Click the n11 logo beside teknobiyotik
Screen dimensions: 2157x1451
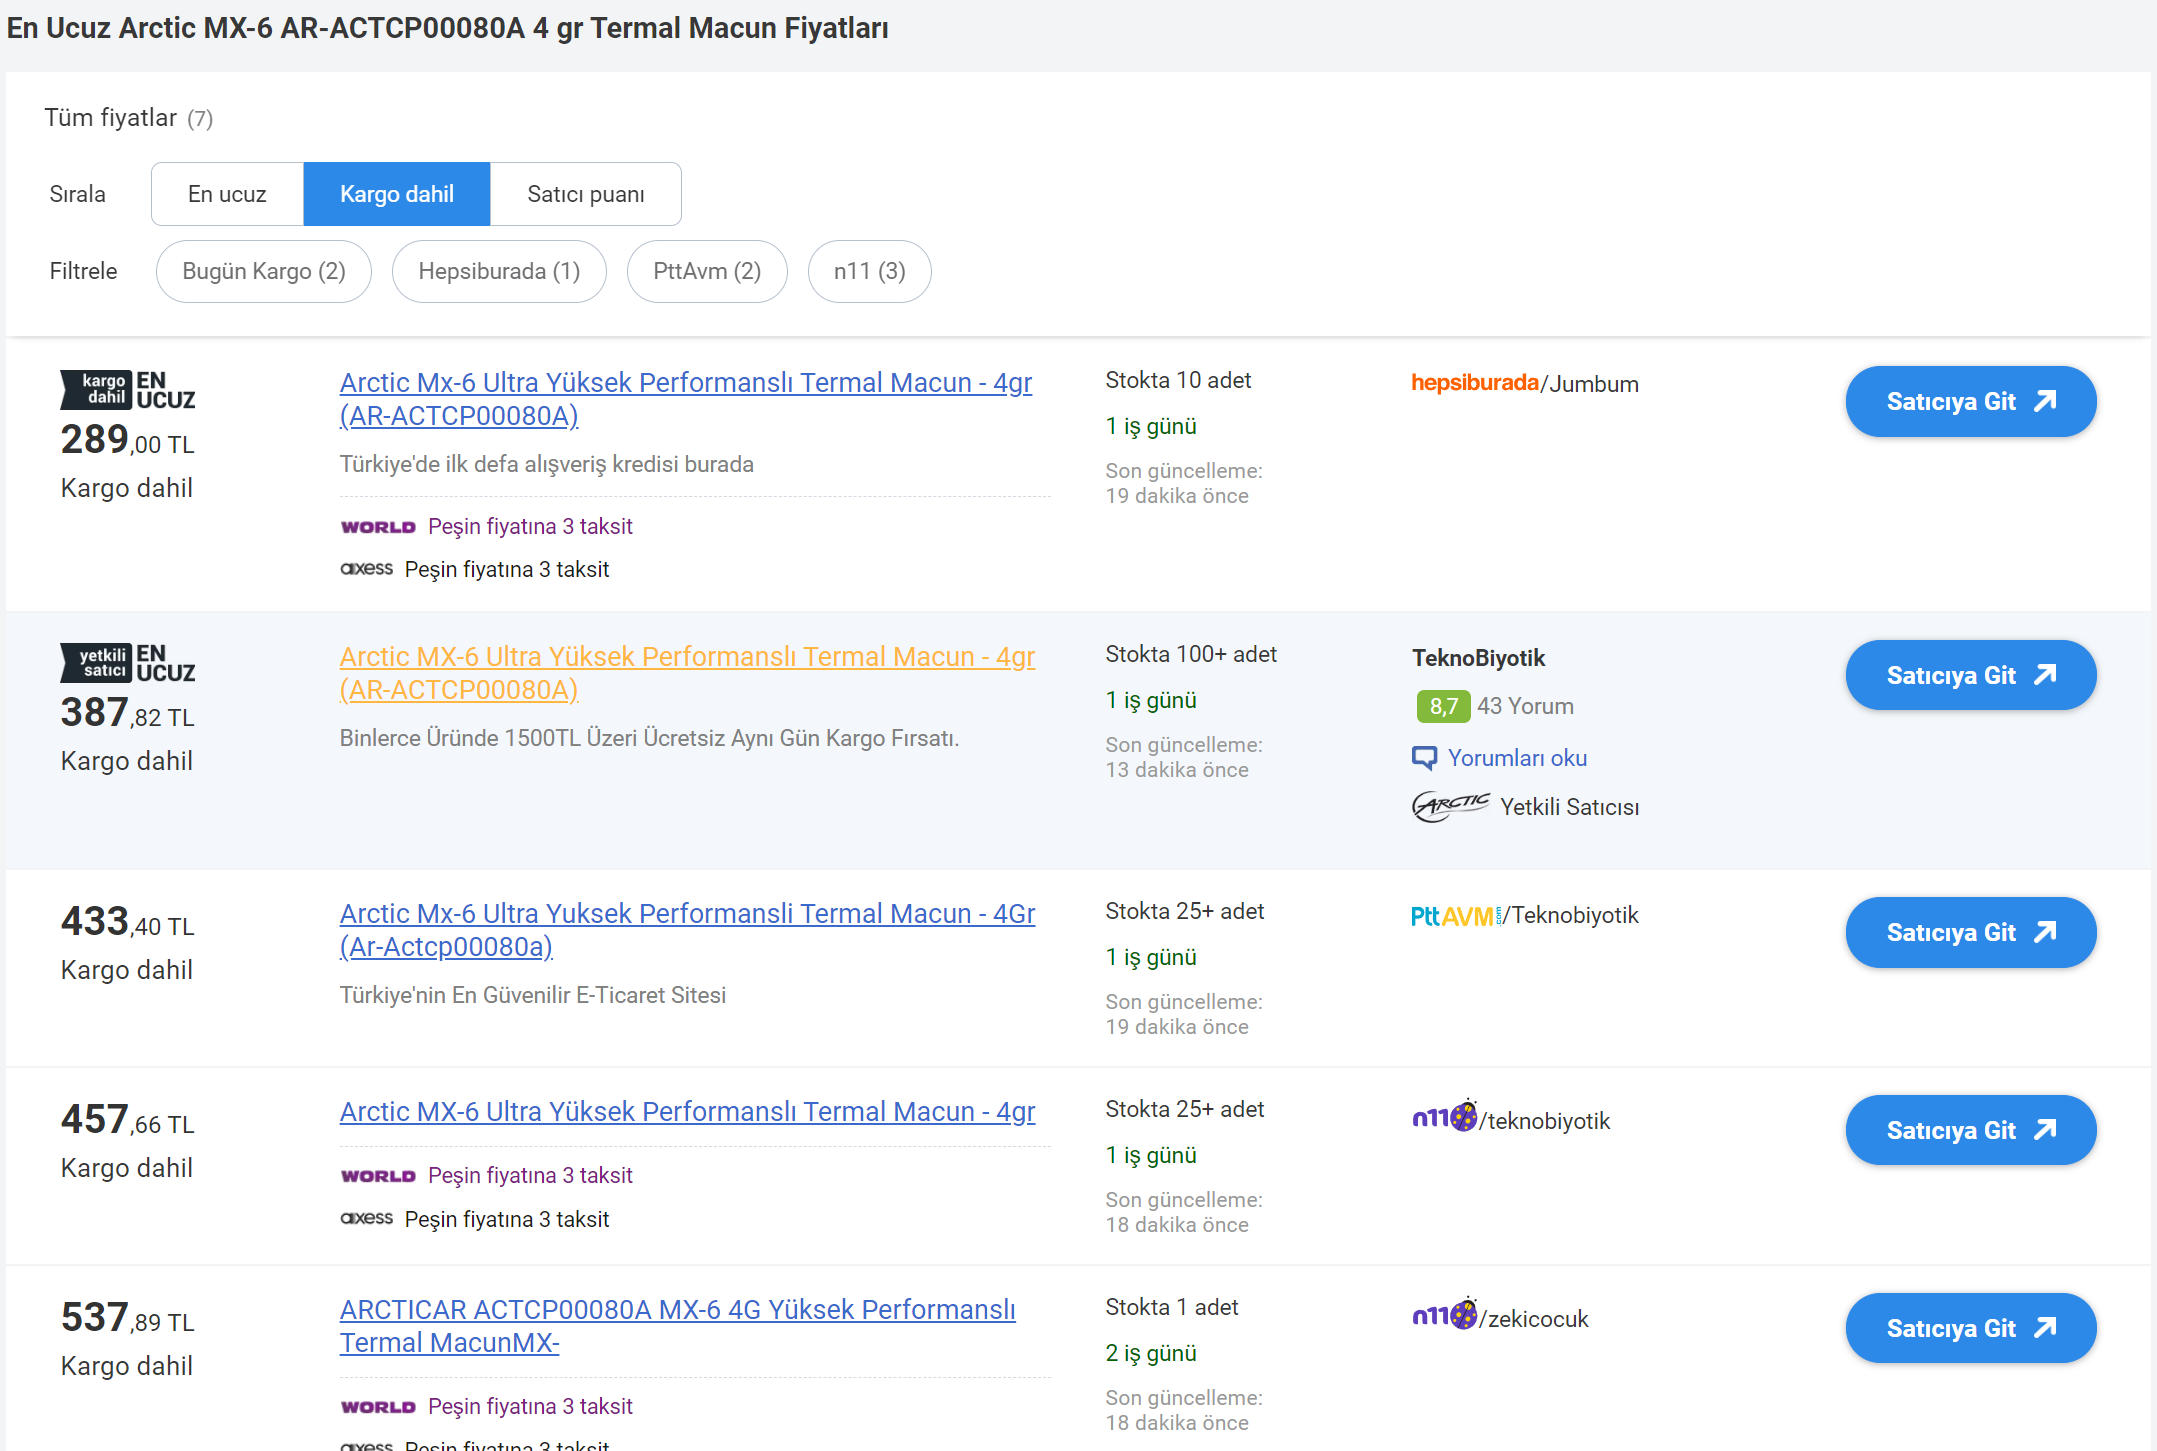click(1444, 1118)
